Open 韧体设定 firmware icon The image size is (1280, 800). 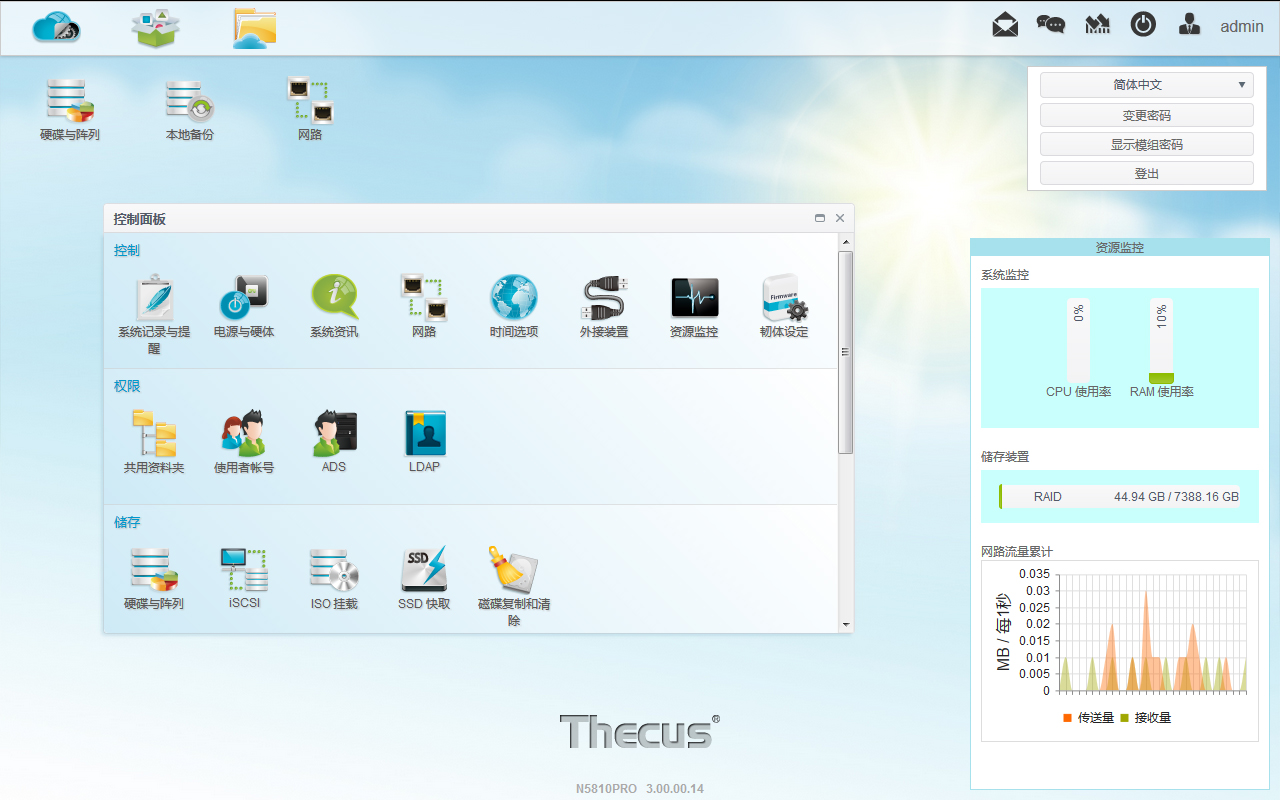784,299
